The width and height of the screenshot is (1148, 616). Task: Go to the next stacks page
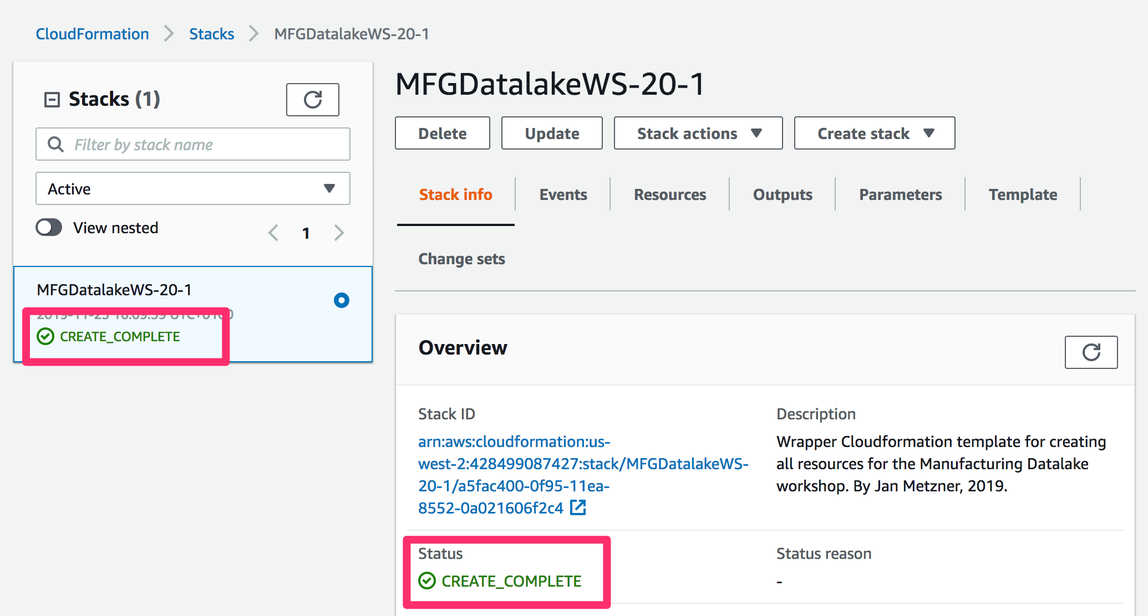click(x=339, y=233)
